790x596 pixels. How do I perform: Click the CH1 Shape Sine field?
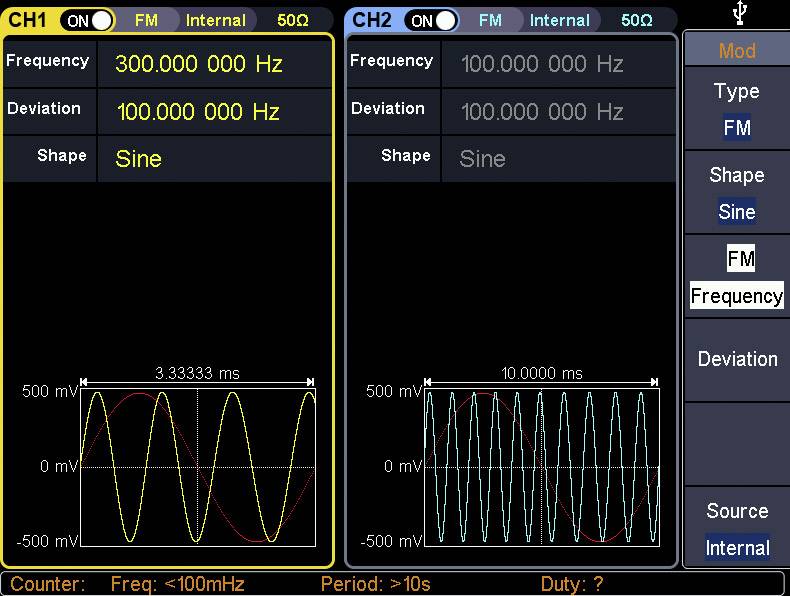[139, 158]
